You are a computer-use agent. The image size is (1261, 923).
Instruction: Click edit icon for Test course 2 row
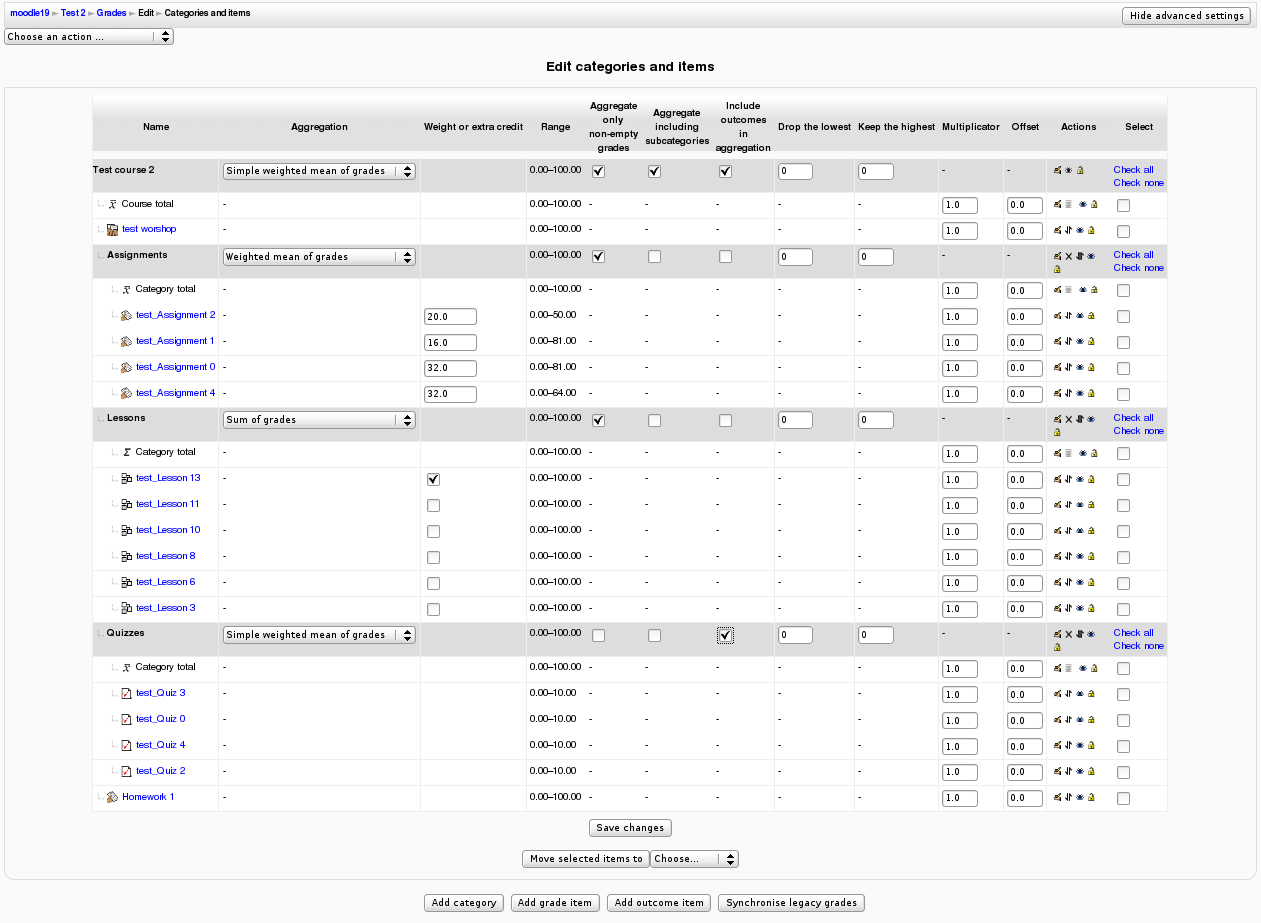[1057, 171]
